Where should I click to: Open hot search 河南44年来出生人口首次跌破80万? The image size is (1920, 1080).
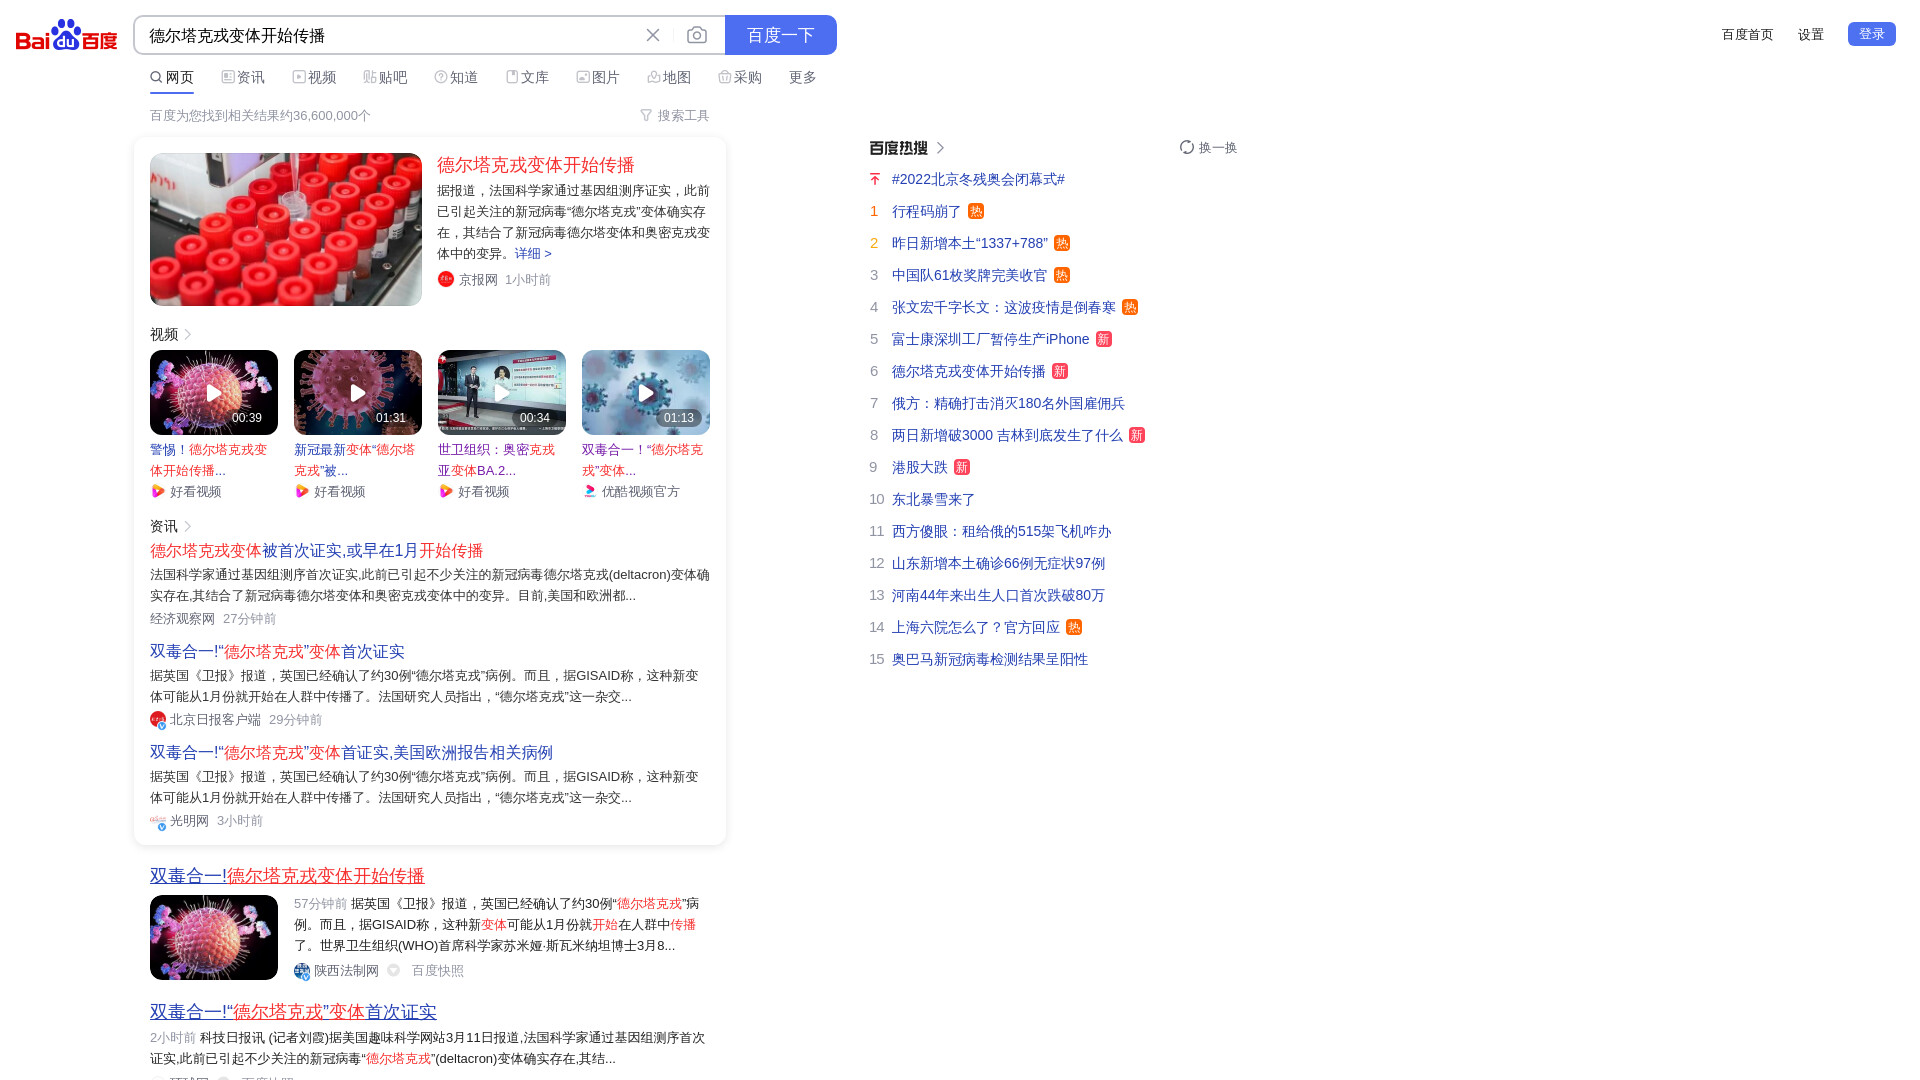click(x=998, y=595)
